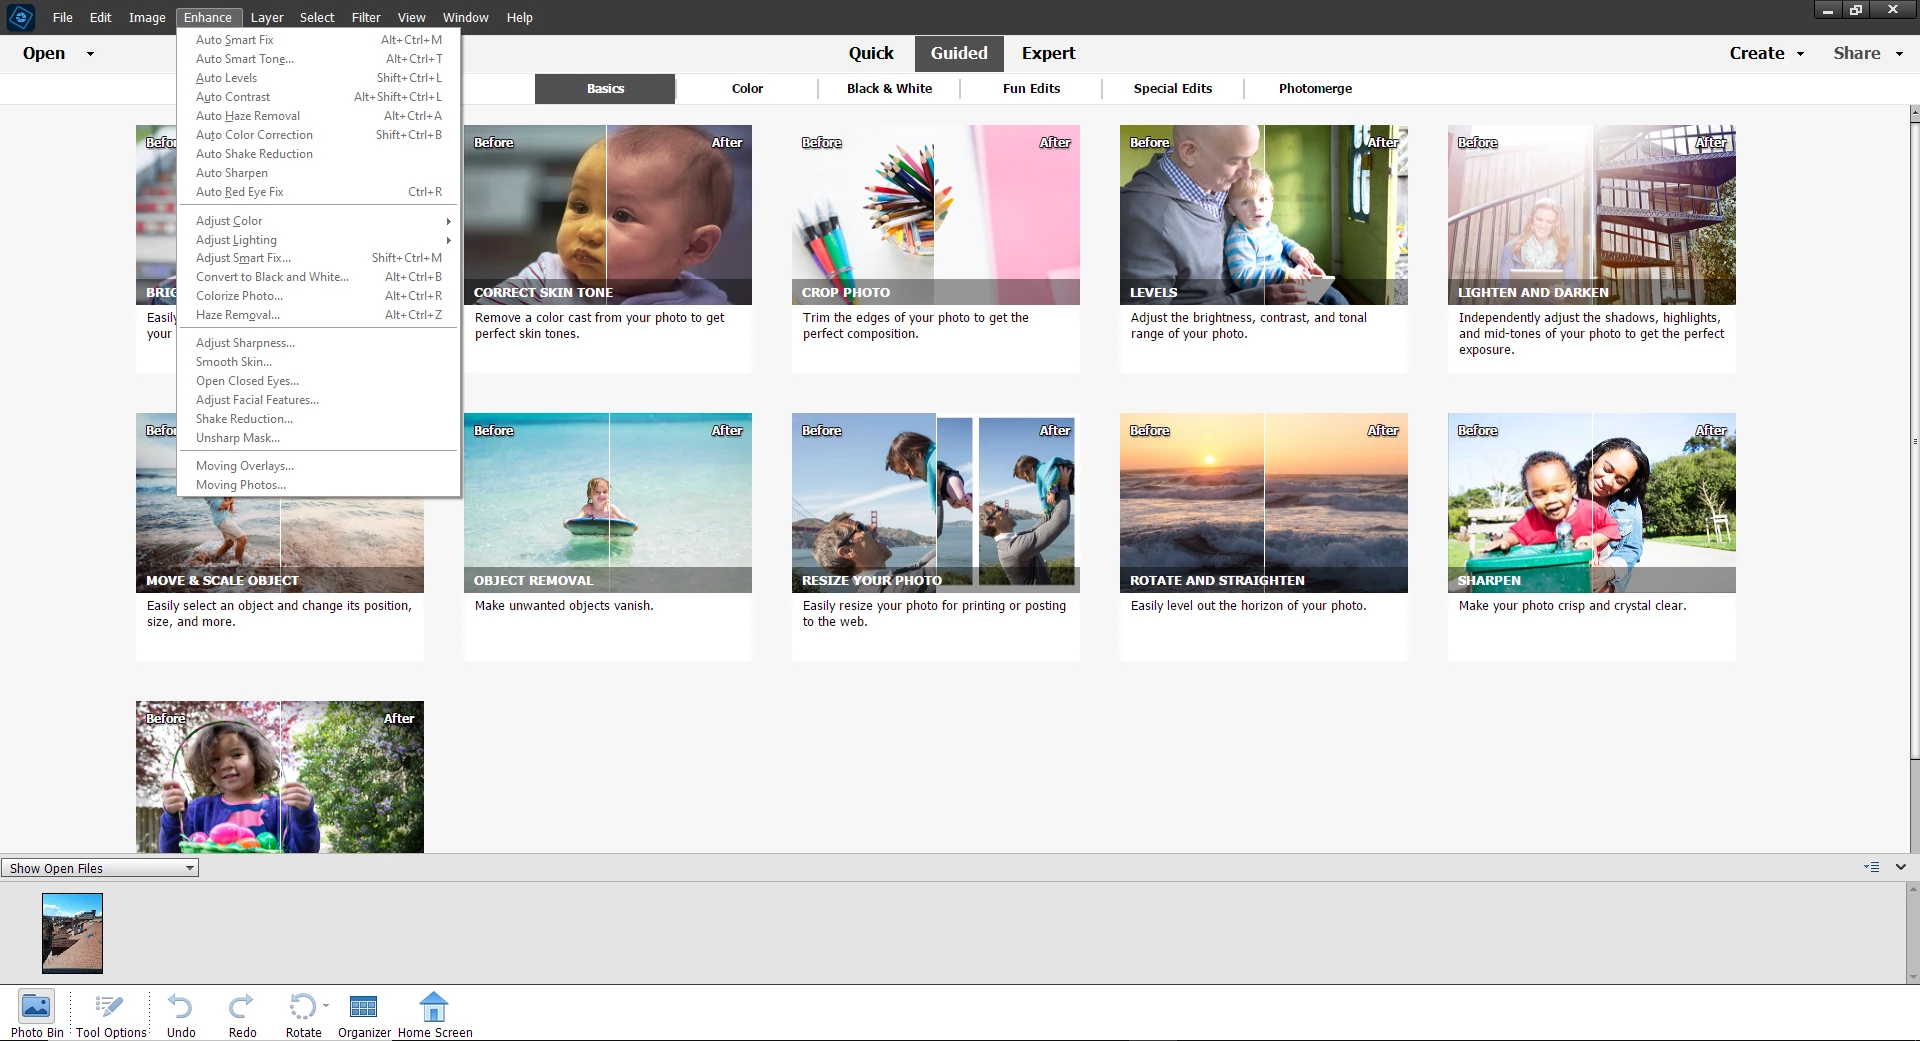
Task: Open the Help menu
Action: pos(519,17)
